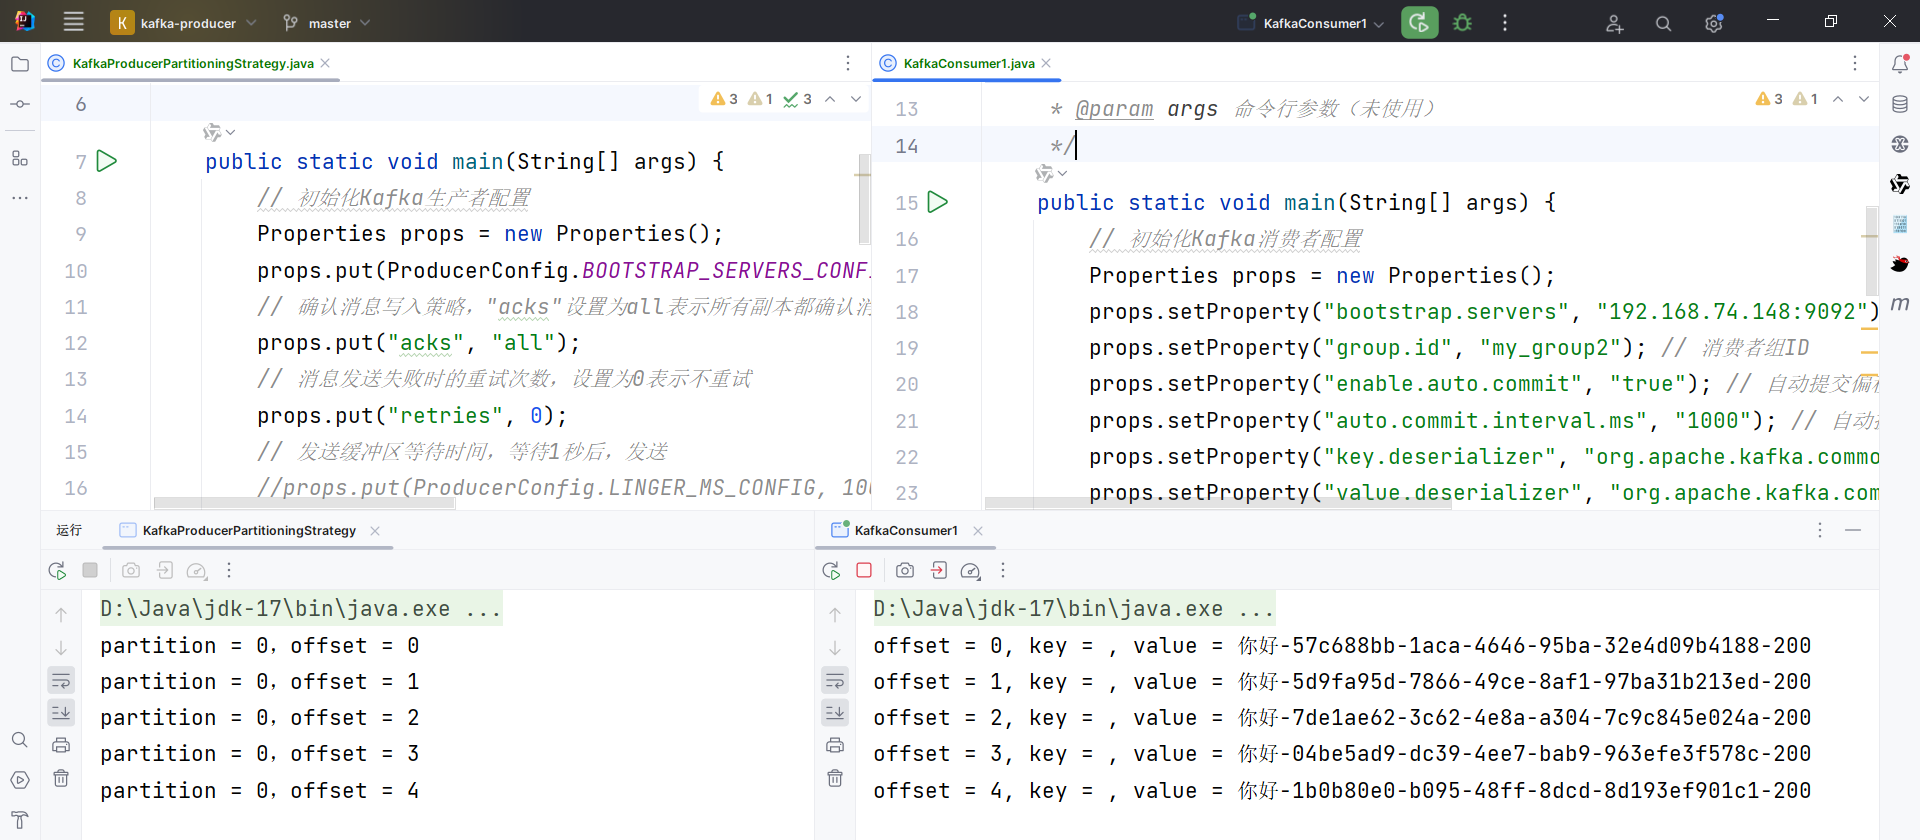Open IDE settings gear icon

tap(1714, 23)
